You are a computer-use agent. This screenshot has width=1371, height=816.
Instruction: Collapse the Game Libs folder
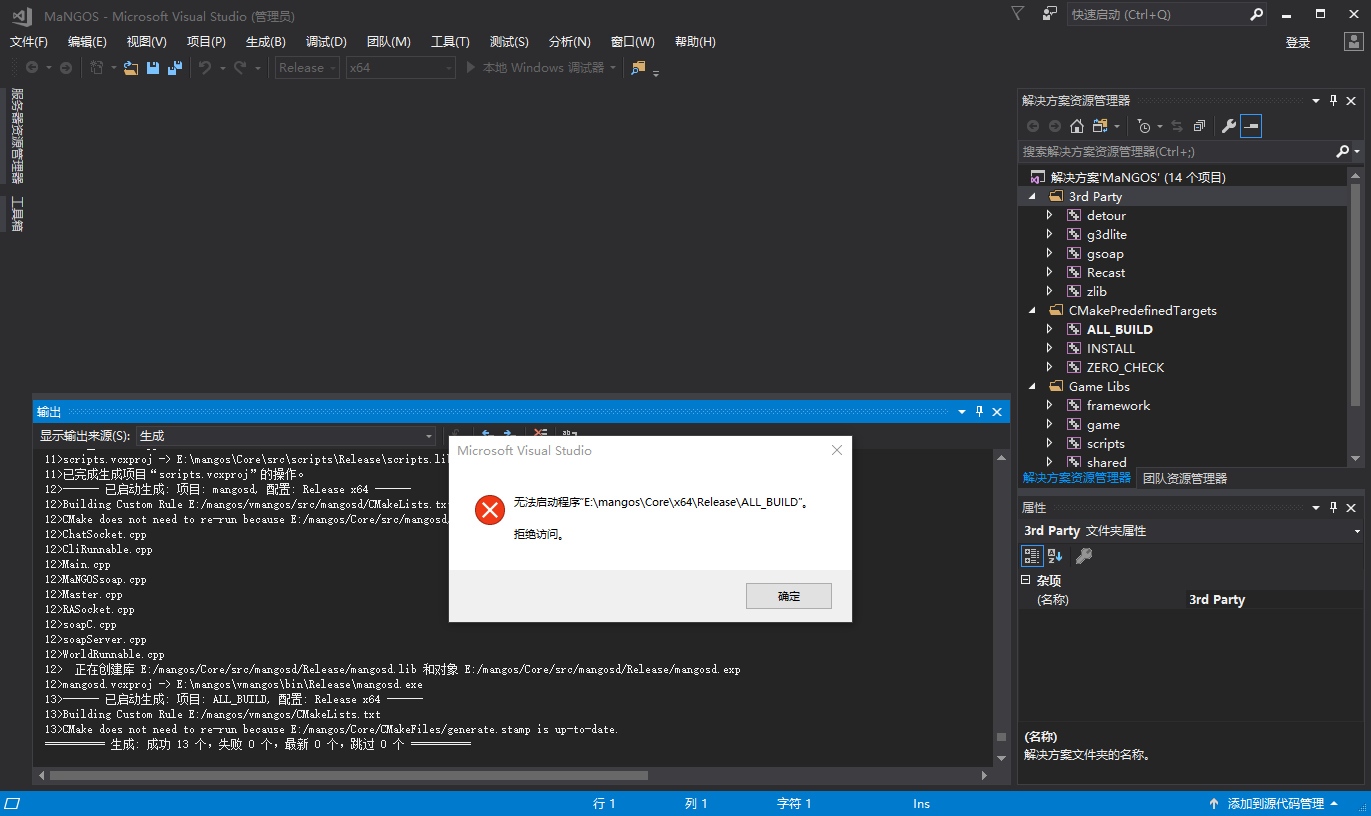(x=1033, y=387)
